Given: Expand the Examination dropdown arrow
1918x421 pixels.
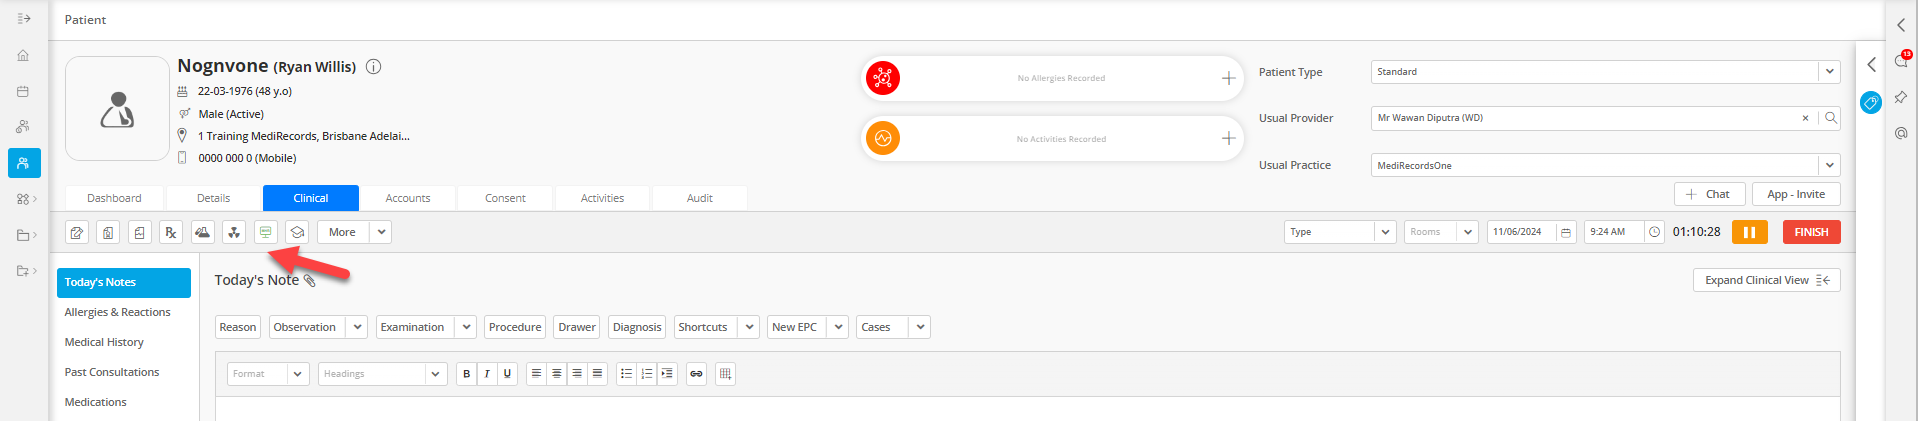Looking at the screenshot, I should point(465,327).
